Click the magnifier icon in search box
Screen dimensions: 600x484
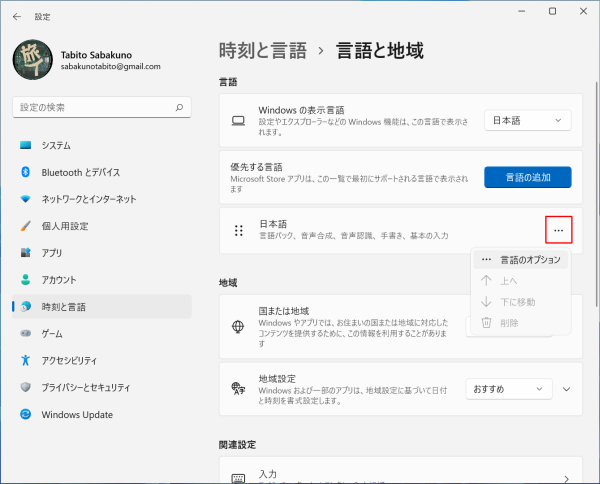click(179, 108)
